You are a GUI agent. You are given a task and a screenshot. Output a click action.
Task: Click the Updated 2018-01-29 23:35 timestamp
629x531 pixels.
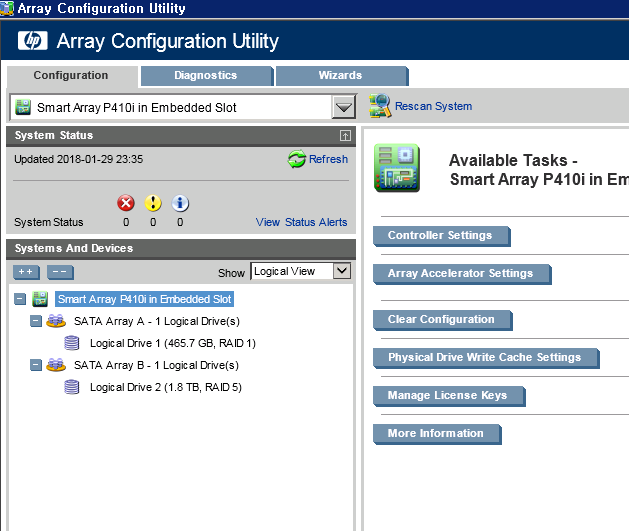click(79, 159)
